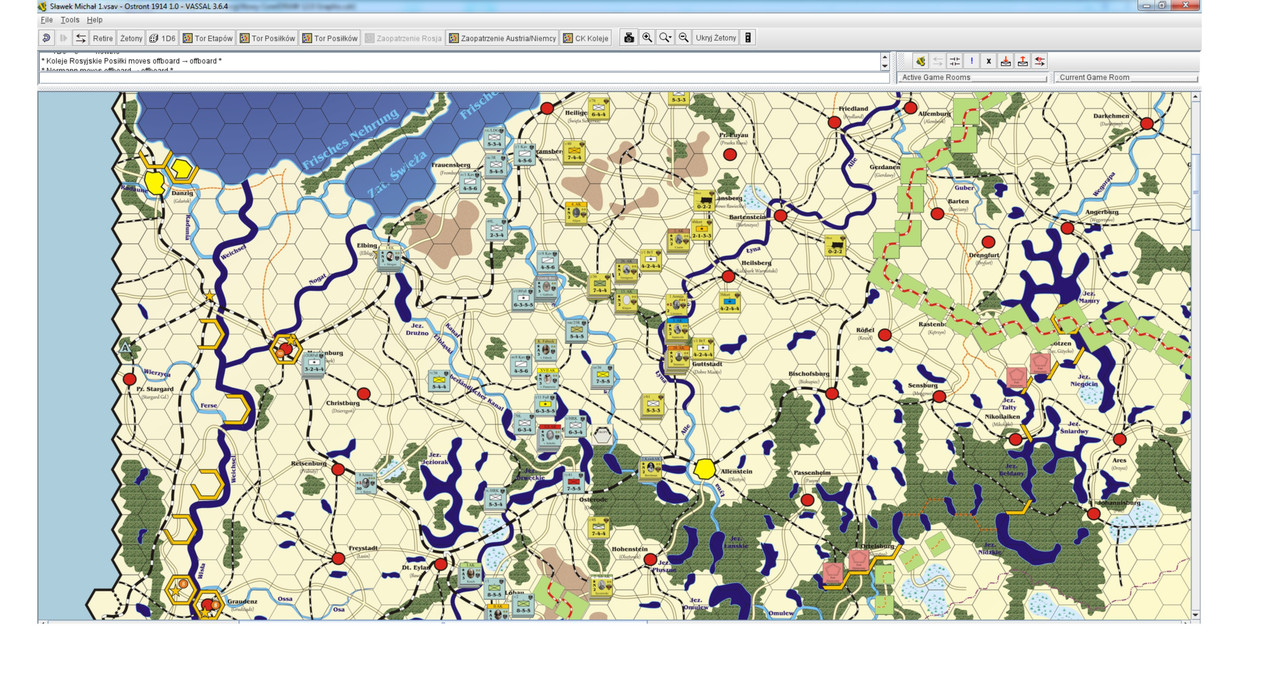This screenshot has height=693, width=1280.
Task: Select the Active Game Rooms header
Action: click(972, 77)
